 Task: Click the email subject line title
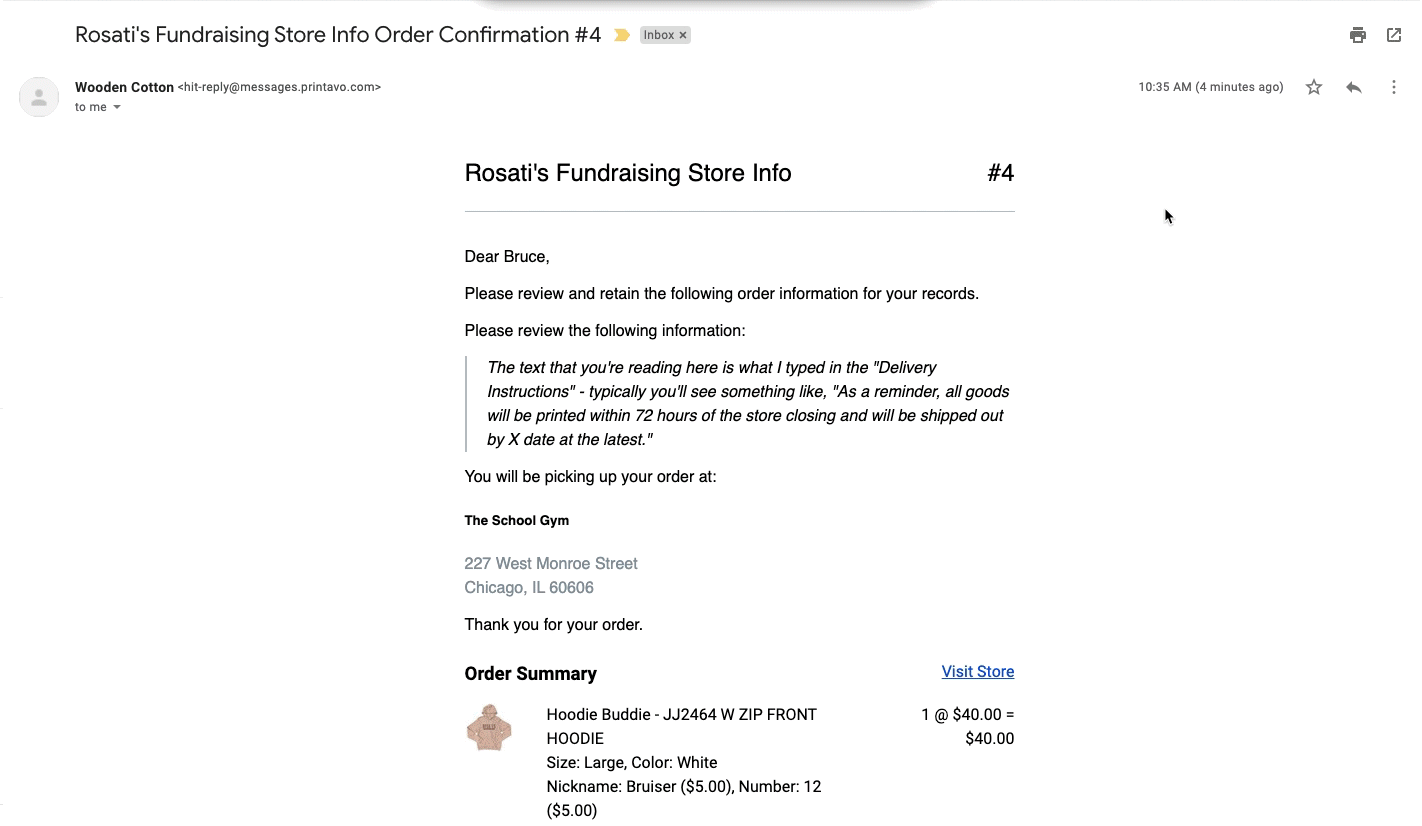point(338,35)
